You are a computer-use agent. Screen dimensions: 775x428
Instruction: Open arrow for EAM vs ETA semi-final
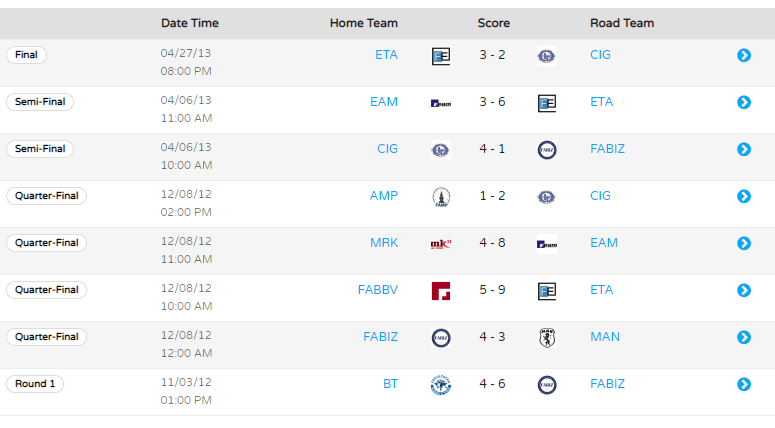[x=743, y=102]
